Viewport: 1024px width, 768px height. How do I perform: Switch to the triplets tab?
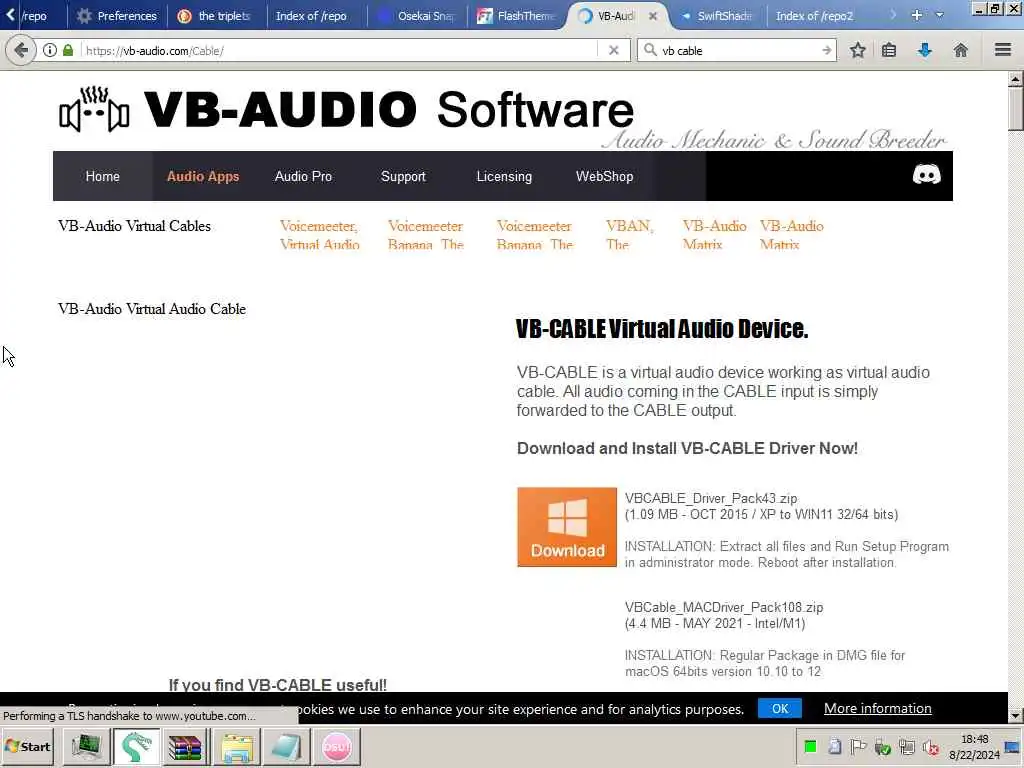216,16
